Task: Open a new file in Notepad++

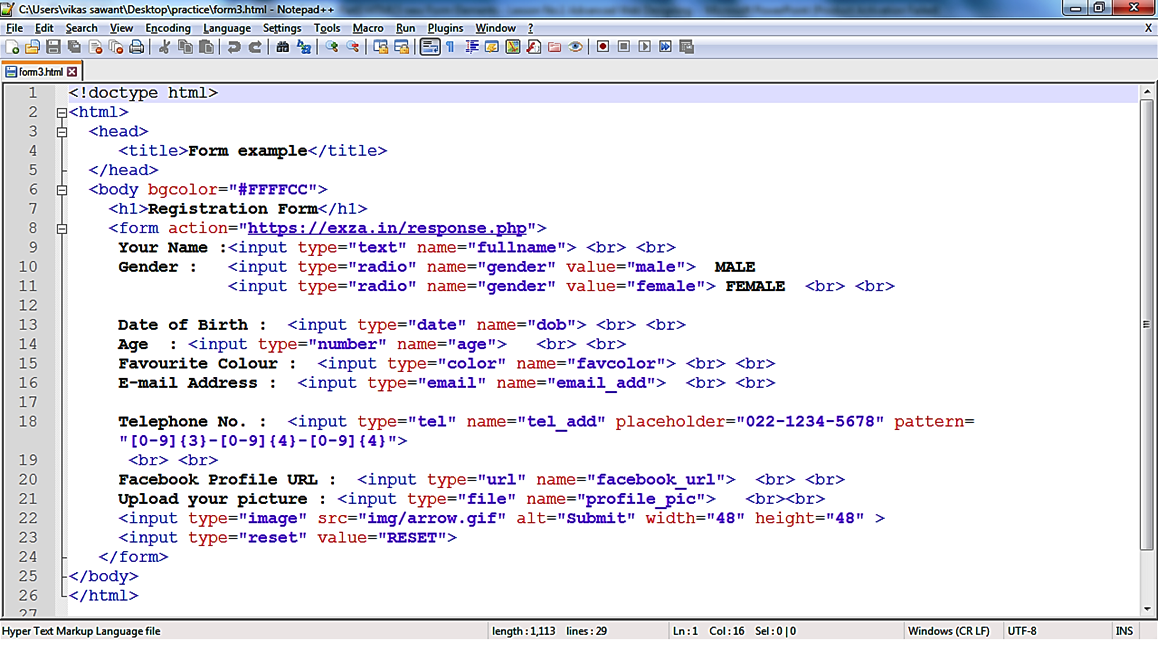Action: point(11,46)
